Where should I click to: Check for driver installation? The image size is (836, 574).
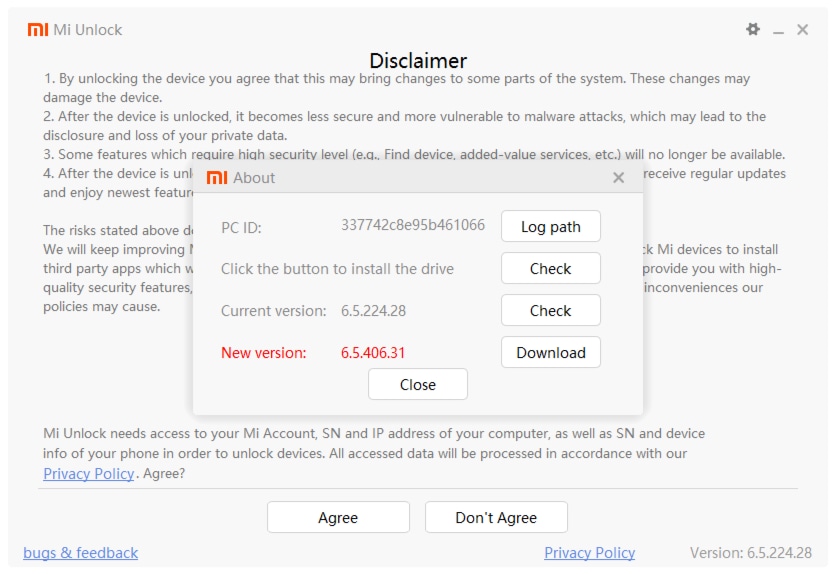pyautogui.click(x=551, y=269)
